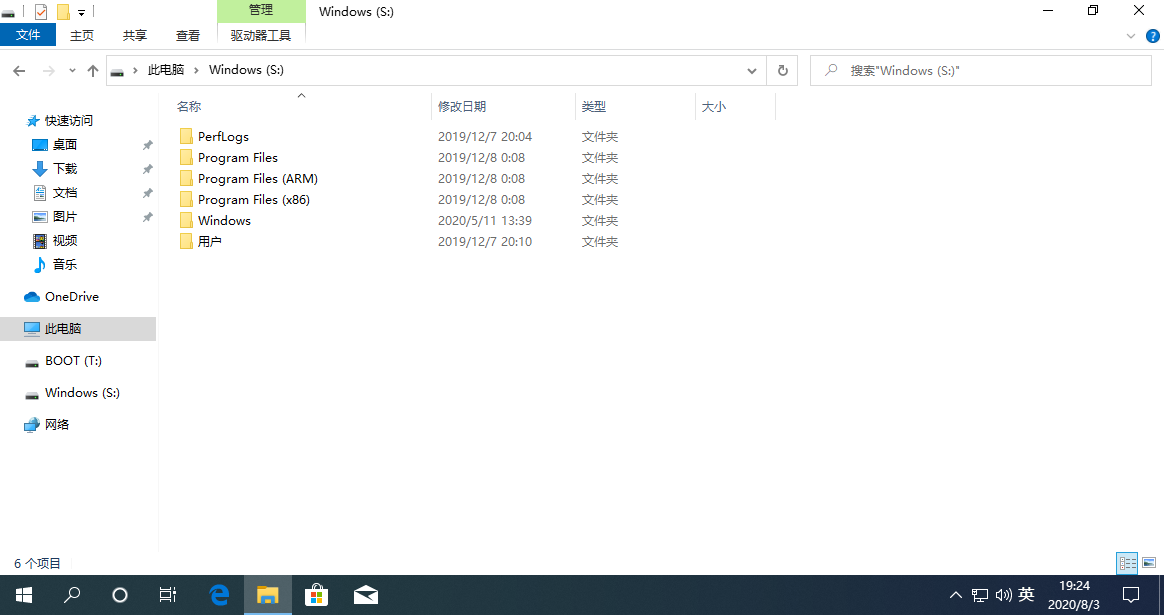Viewport: 1164px width, 615px height.
Task: Select the Program Files folder name
Action: [238, 157]
